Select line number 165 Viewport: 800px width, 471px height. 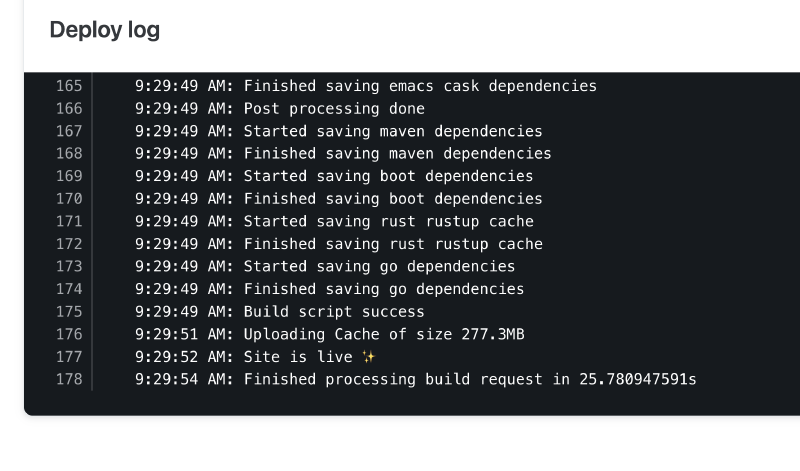[x=69, y=86]
